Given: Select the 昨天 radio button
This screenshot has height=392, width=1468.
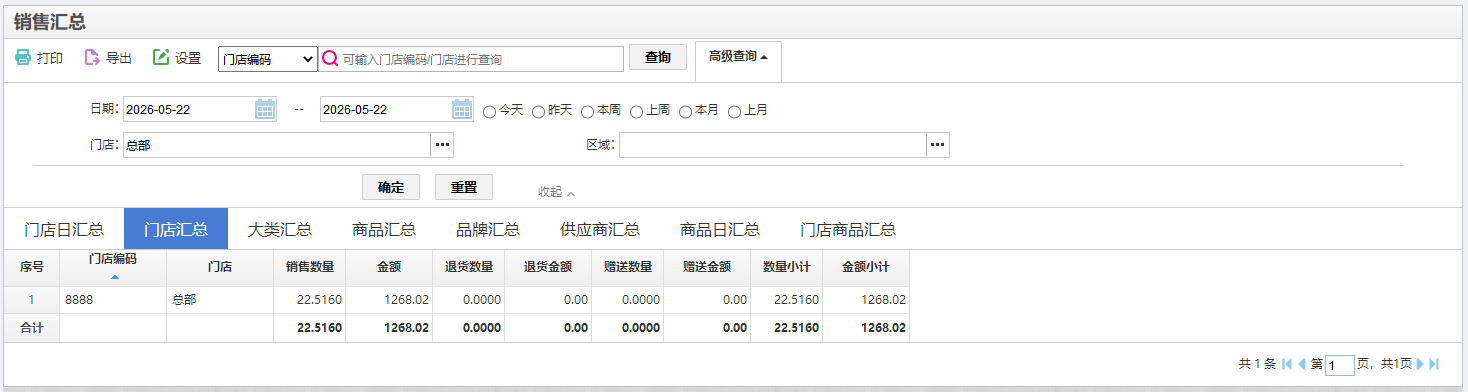Looking at the screenshot, I should 538,111.
